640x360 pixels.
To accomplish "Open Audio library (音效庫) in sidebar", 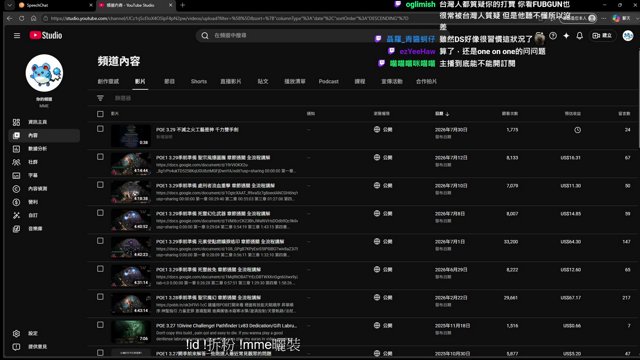I will click(44, 229).
